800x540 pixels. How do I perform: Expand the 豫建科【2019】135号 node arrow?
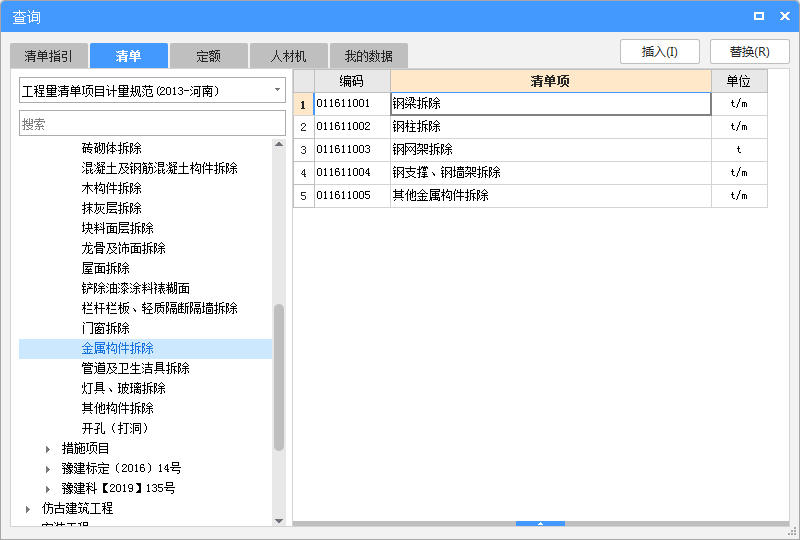pos(48,488)
